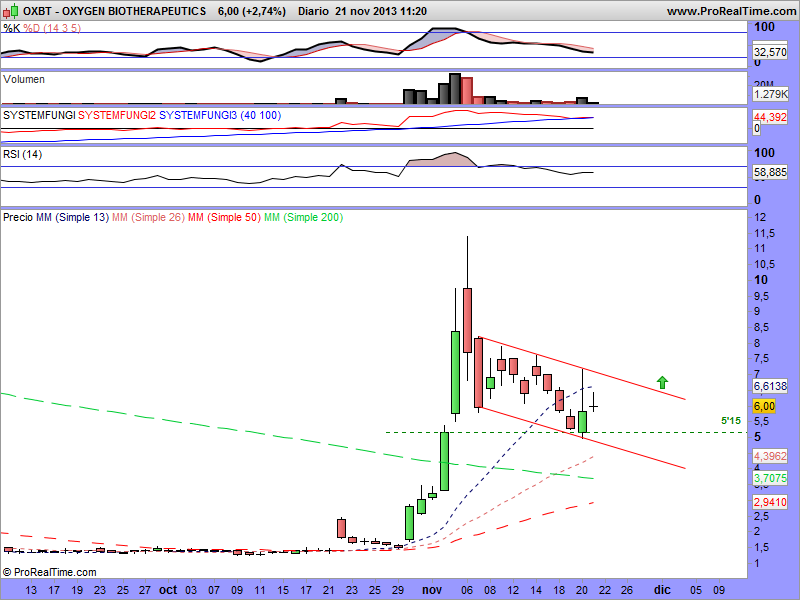Select the blue SYSTEMFUNGI3 (40 100) label

click(220, 115)
